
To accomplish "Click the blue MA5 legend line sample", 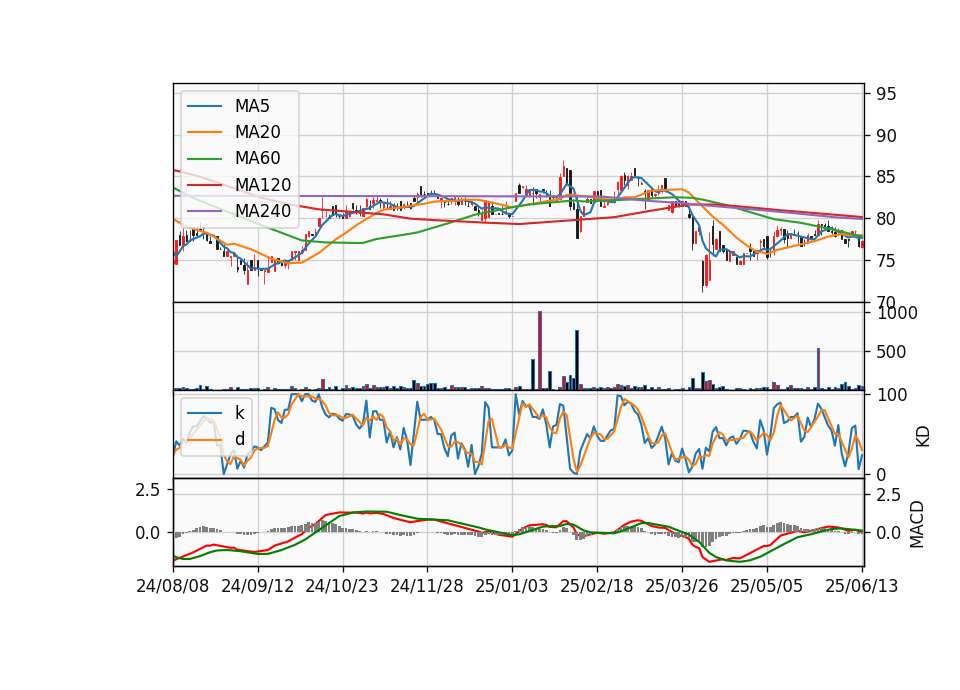I will pos(204,107).
